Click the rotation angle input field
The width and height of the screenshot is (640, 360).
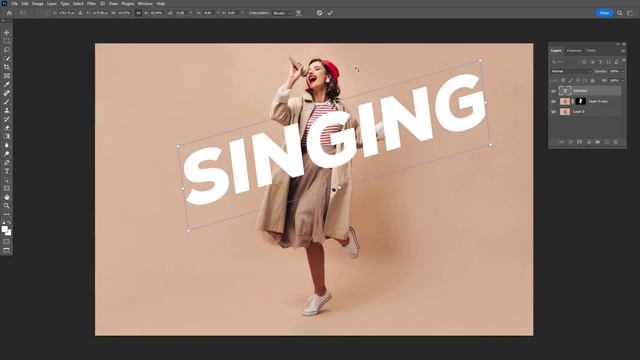pos(180,13)
